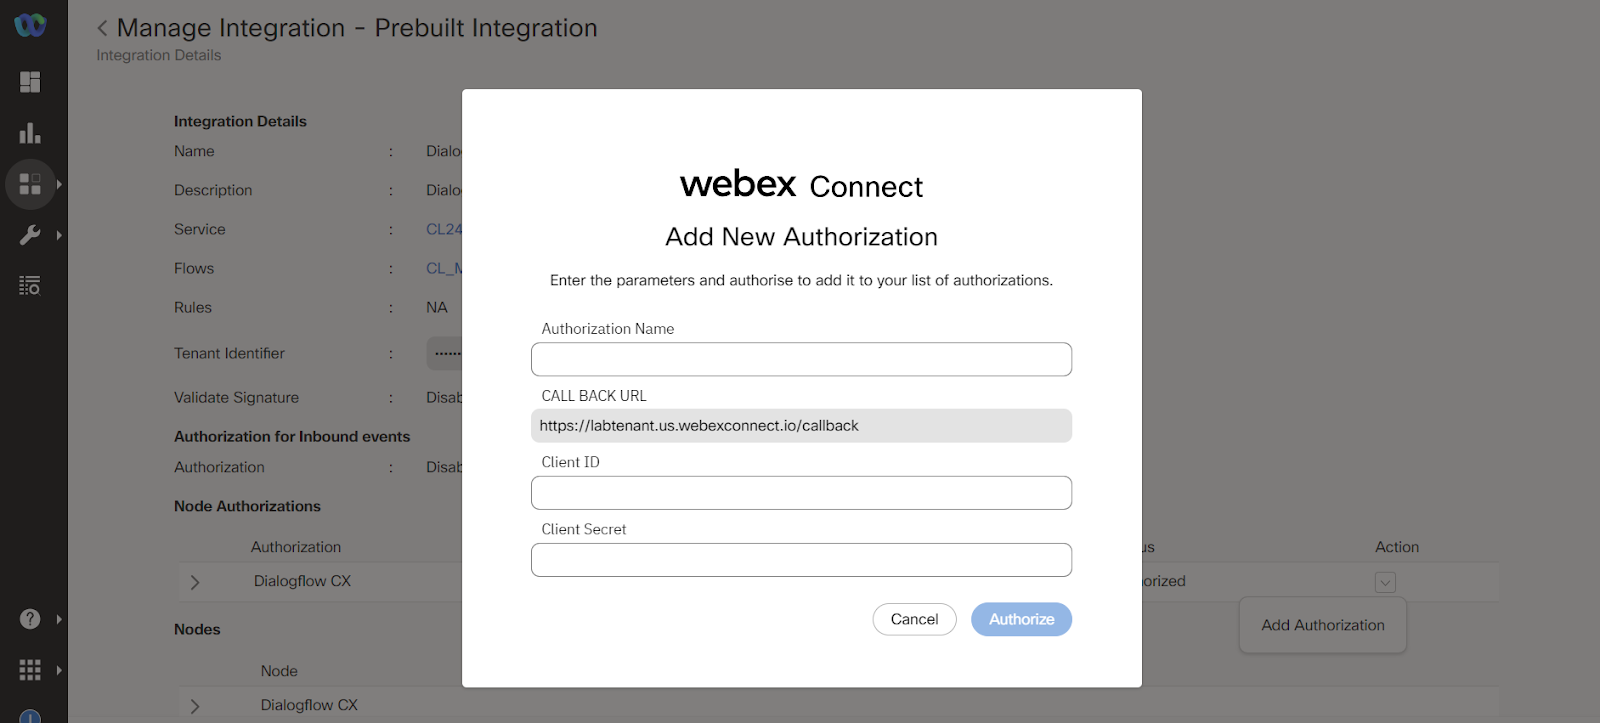Open the dashboard icon in sidebar
Screen dimensions: 1600x723
coord(30,82)
